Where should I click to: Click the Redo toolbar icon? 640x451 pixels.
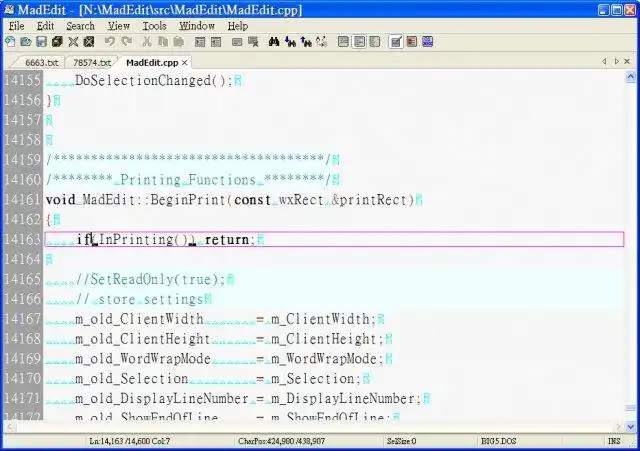127,42
